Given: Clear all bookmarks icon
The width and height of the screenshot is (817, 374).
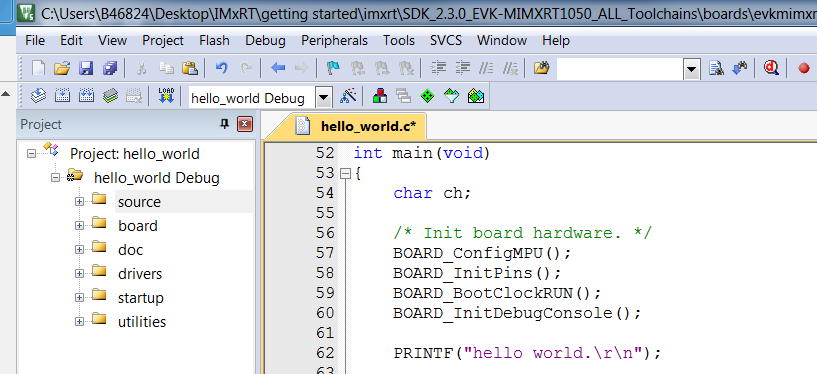Looking at the screenshot, I should [x=406, y=68].
